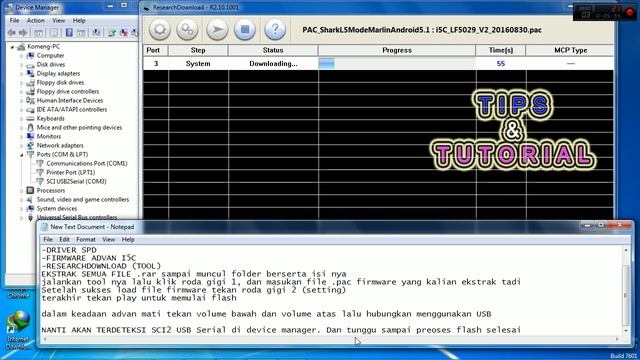Image resolution: width=640 pixels, height=360 pixels.
Task: Collapse the Ports (COM & LPT) node
Action: (x=22, y=155)
